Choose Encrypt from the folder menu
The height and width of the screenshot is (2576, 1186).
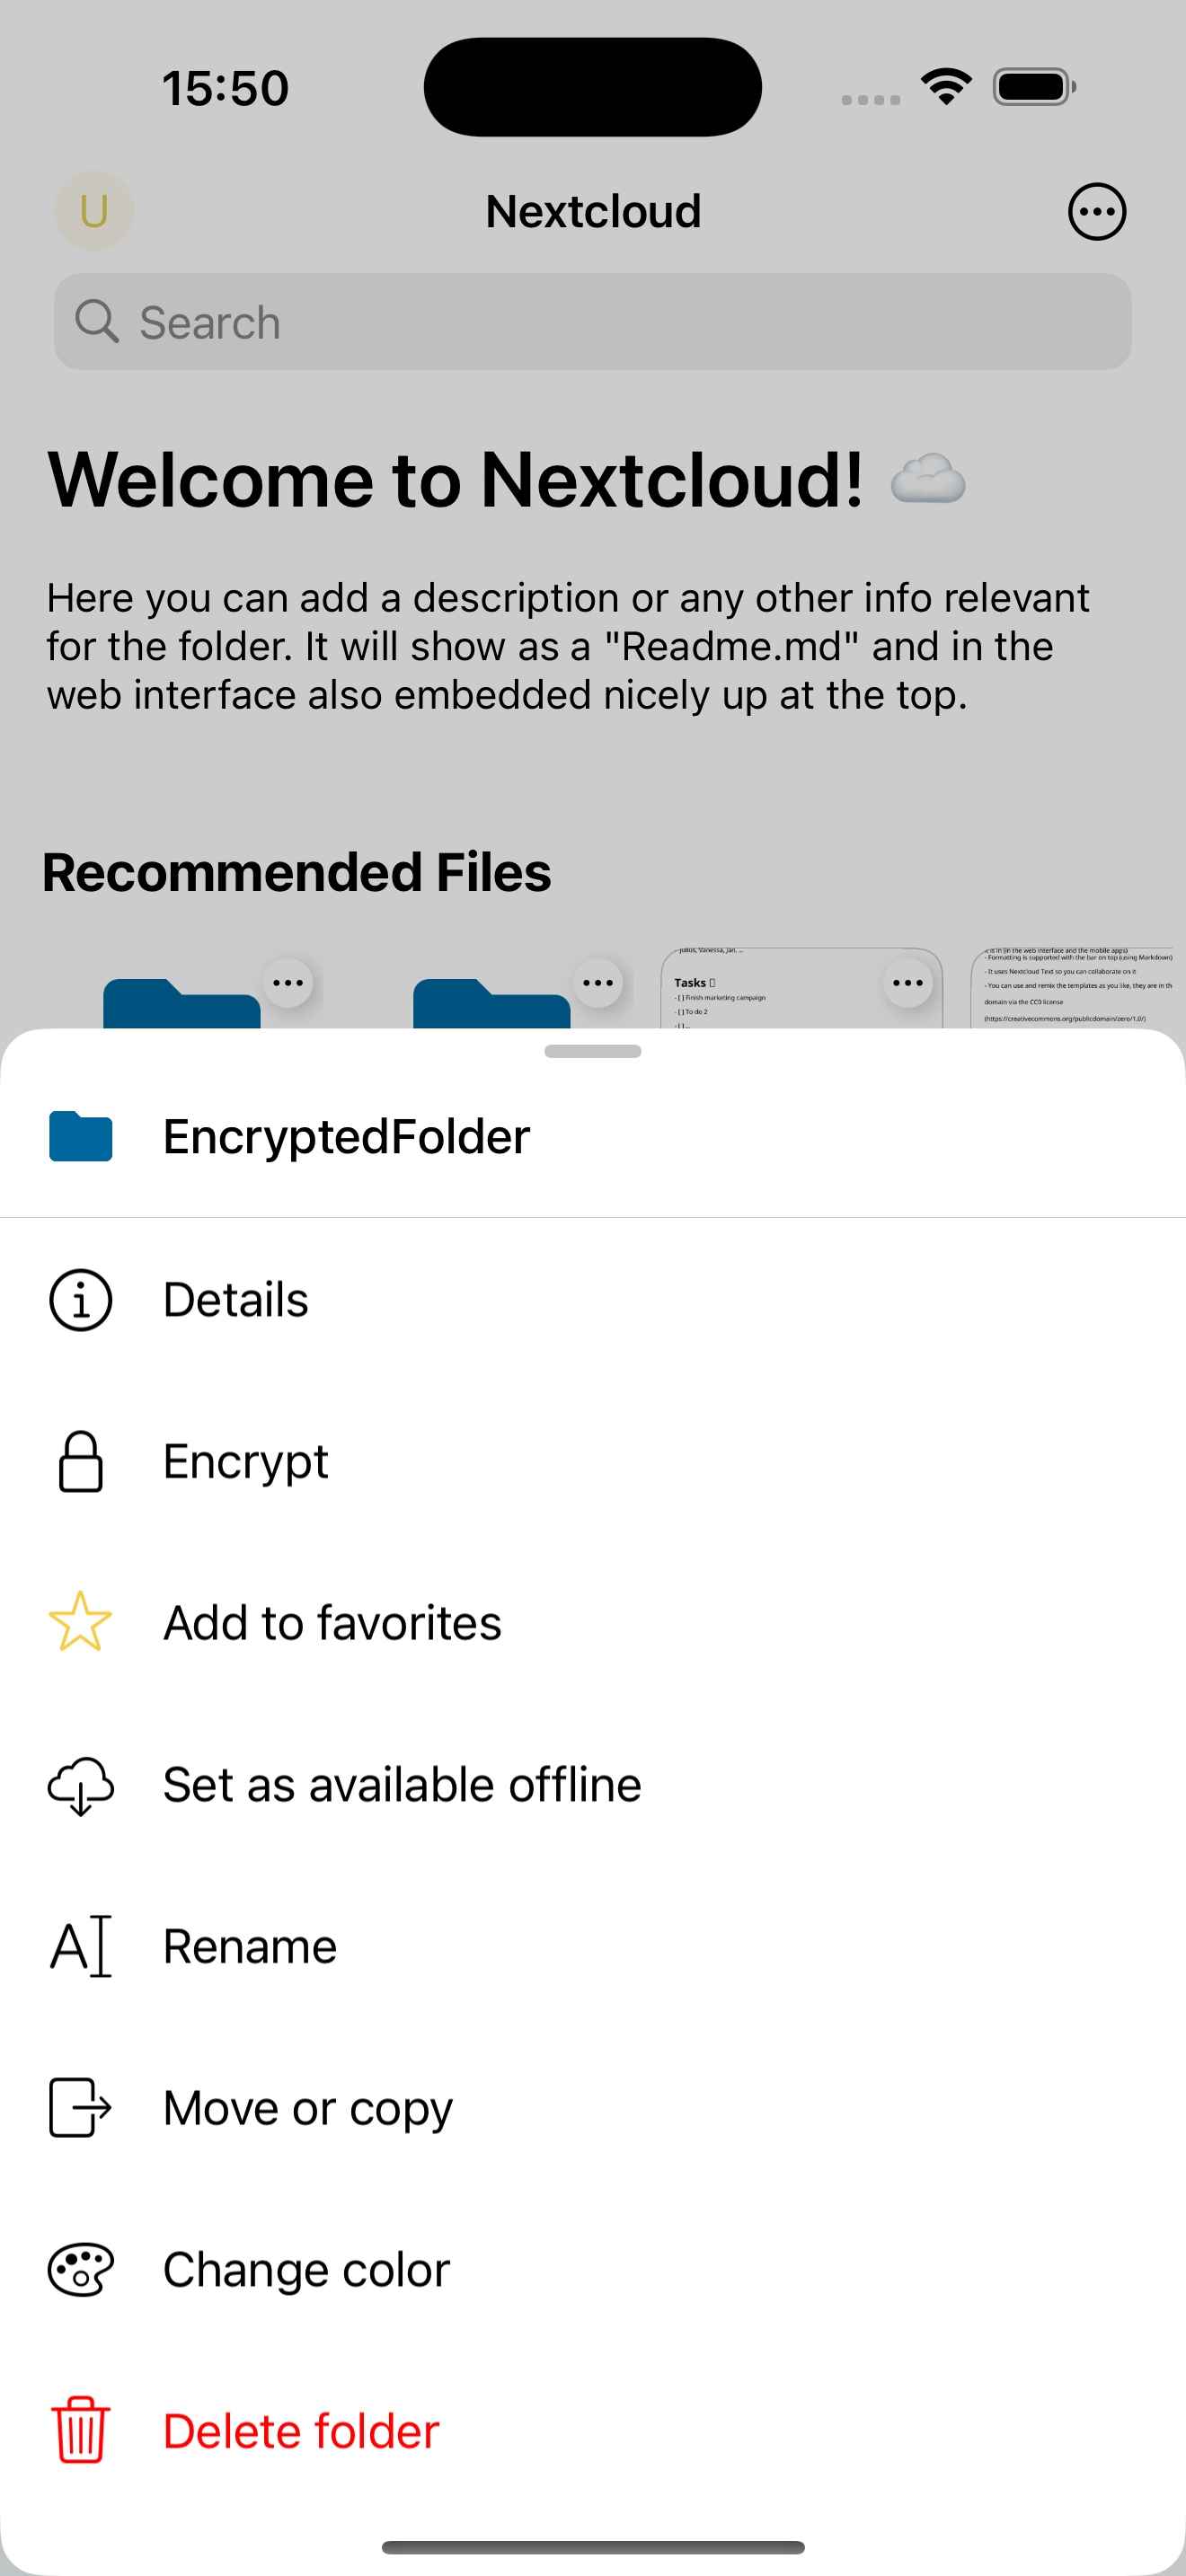[x=246, y=1462]
